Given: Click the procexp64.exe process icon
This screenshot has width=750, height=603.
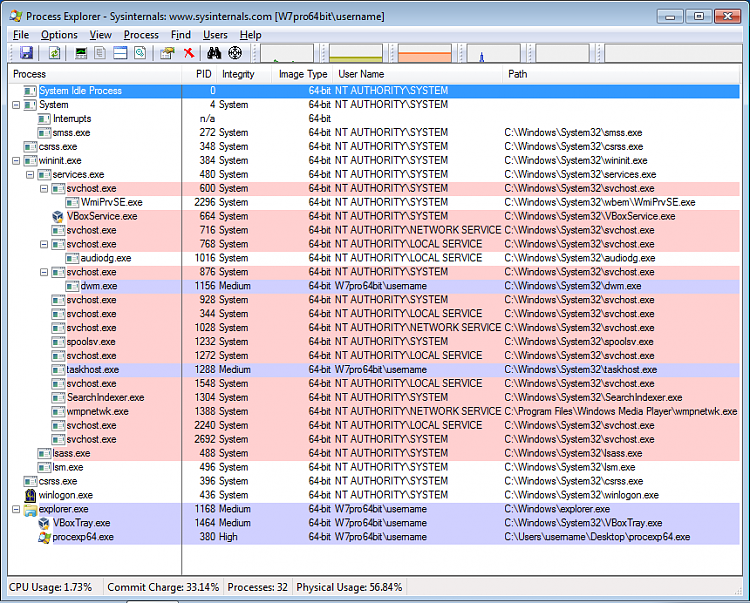Looking at the screenshot, I should [x=44, y=537].
